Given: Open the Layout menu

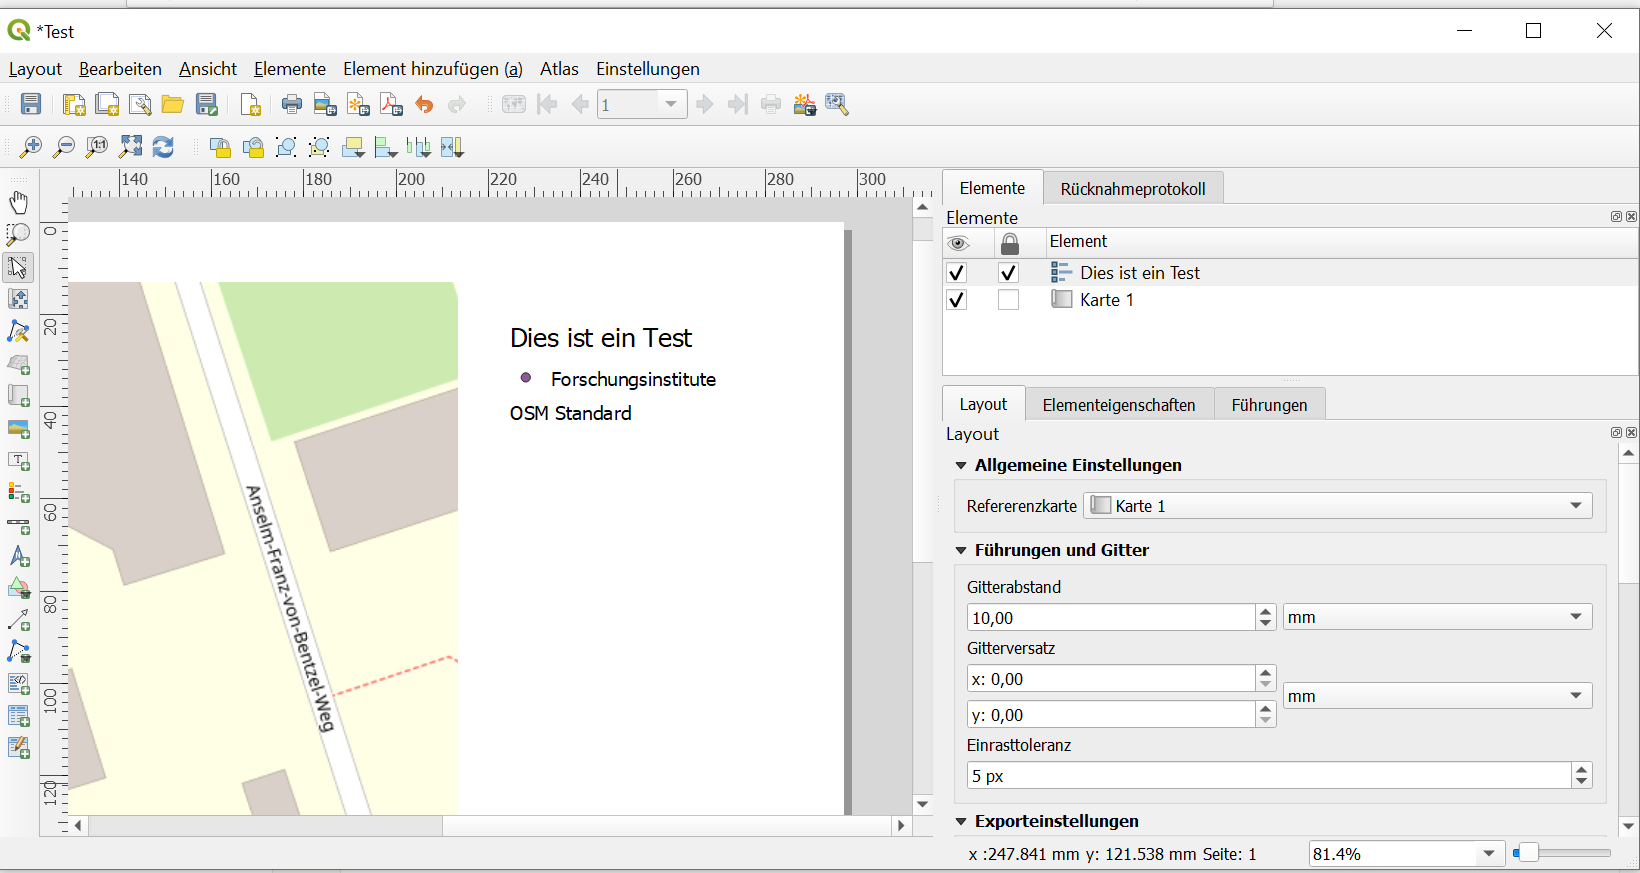Looking at the screenshot, I should 35,69.
